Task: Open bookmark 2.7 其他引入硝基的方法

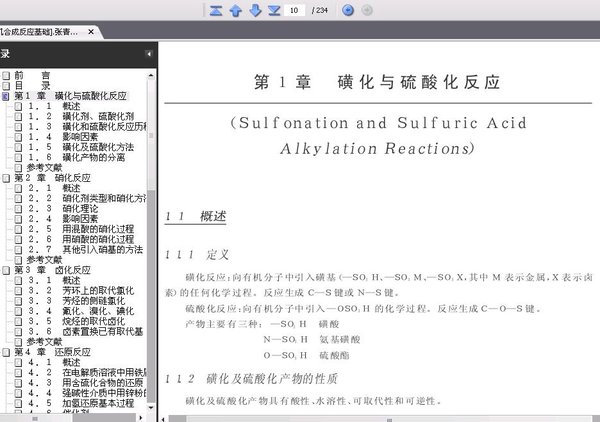Action: 85,250
